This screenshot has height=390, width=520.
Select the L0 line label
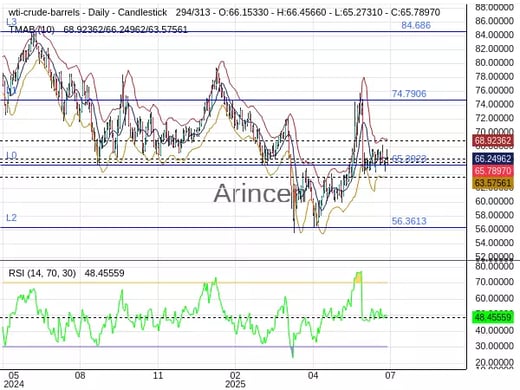coord(11,155)
